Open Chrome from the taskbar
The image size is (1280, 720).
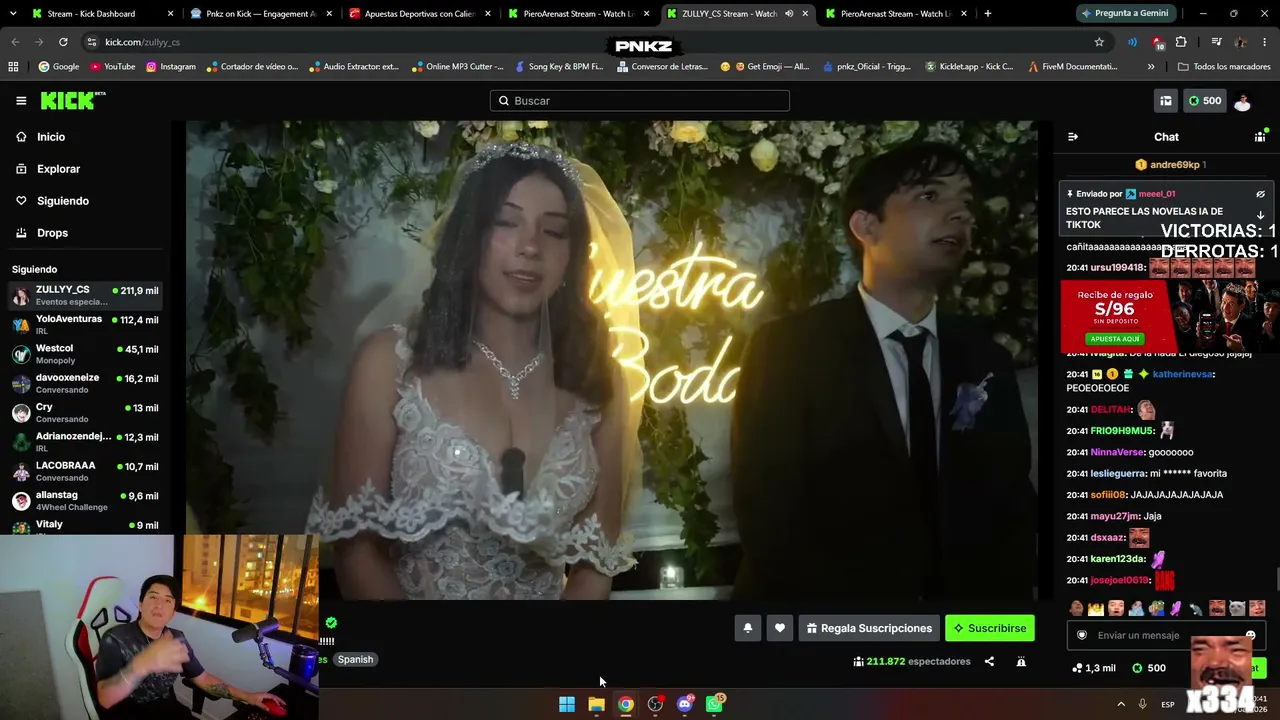(626, 704)
